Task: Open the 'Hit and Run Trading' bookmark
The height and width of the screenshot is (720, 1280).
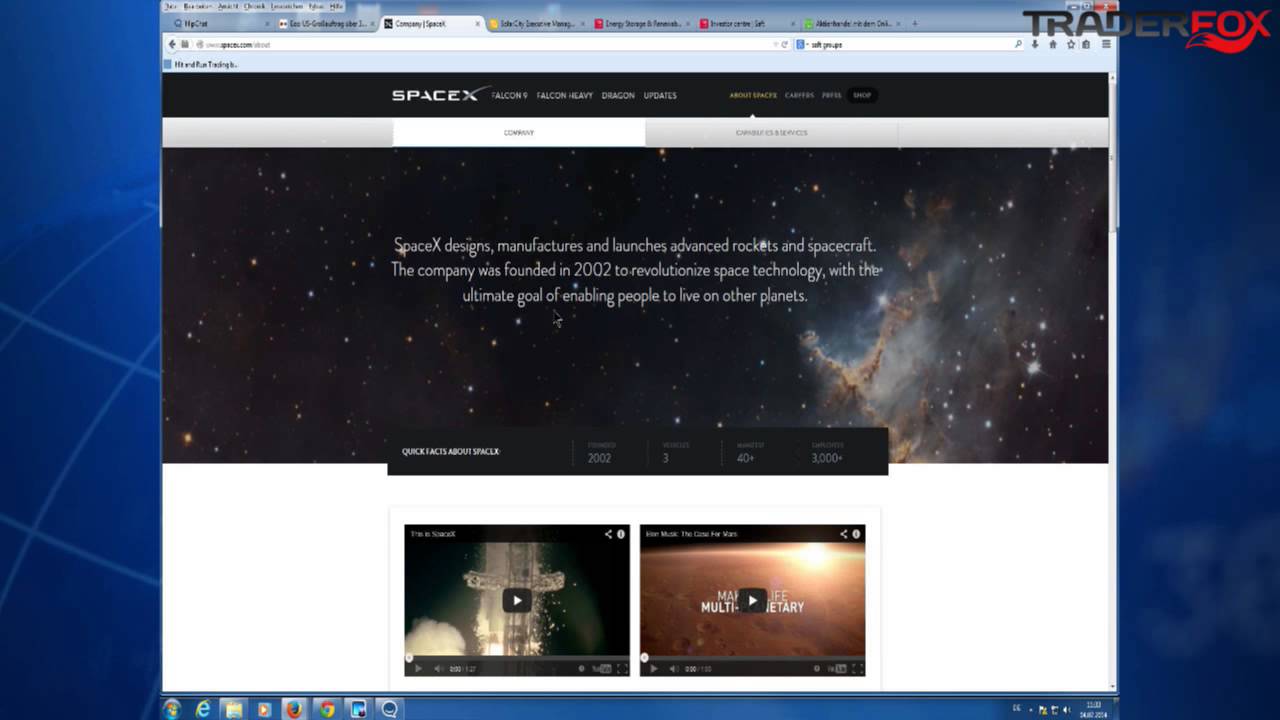Action: (x=202, y=64)
